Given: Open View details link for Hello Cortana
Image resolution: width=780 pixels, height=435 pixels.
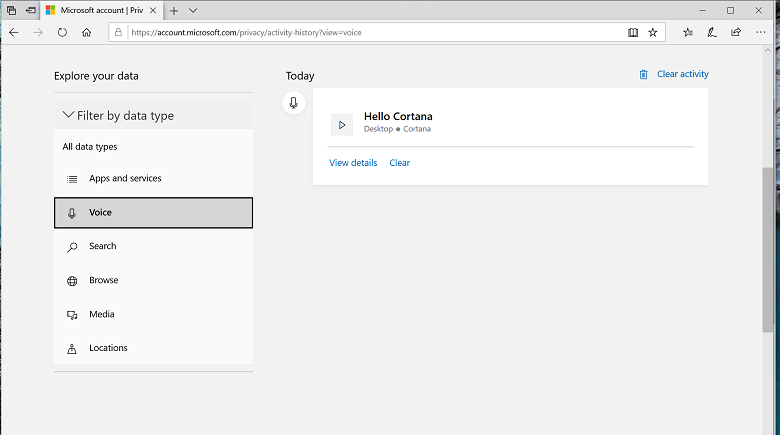Looking at the screenshot, I should tap(353, 163).
